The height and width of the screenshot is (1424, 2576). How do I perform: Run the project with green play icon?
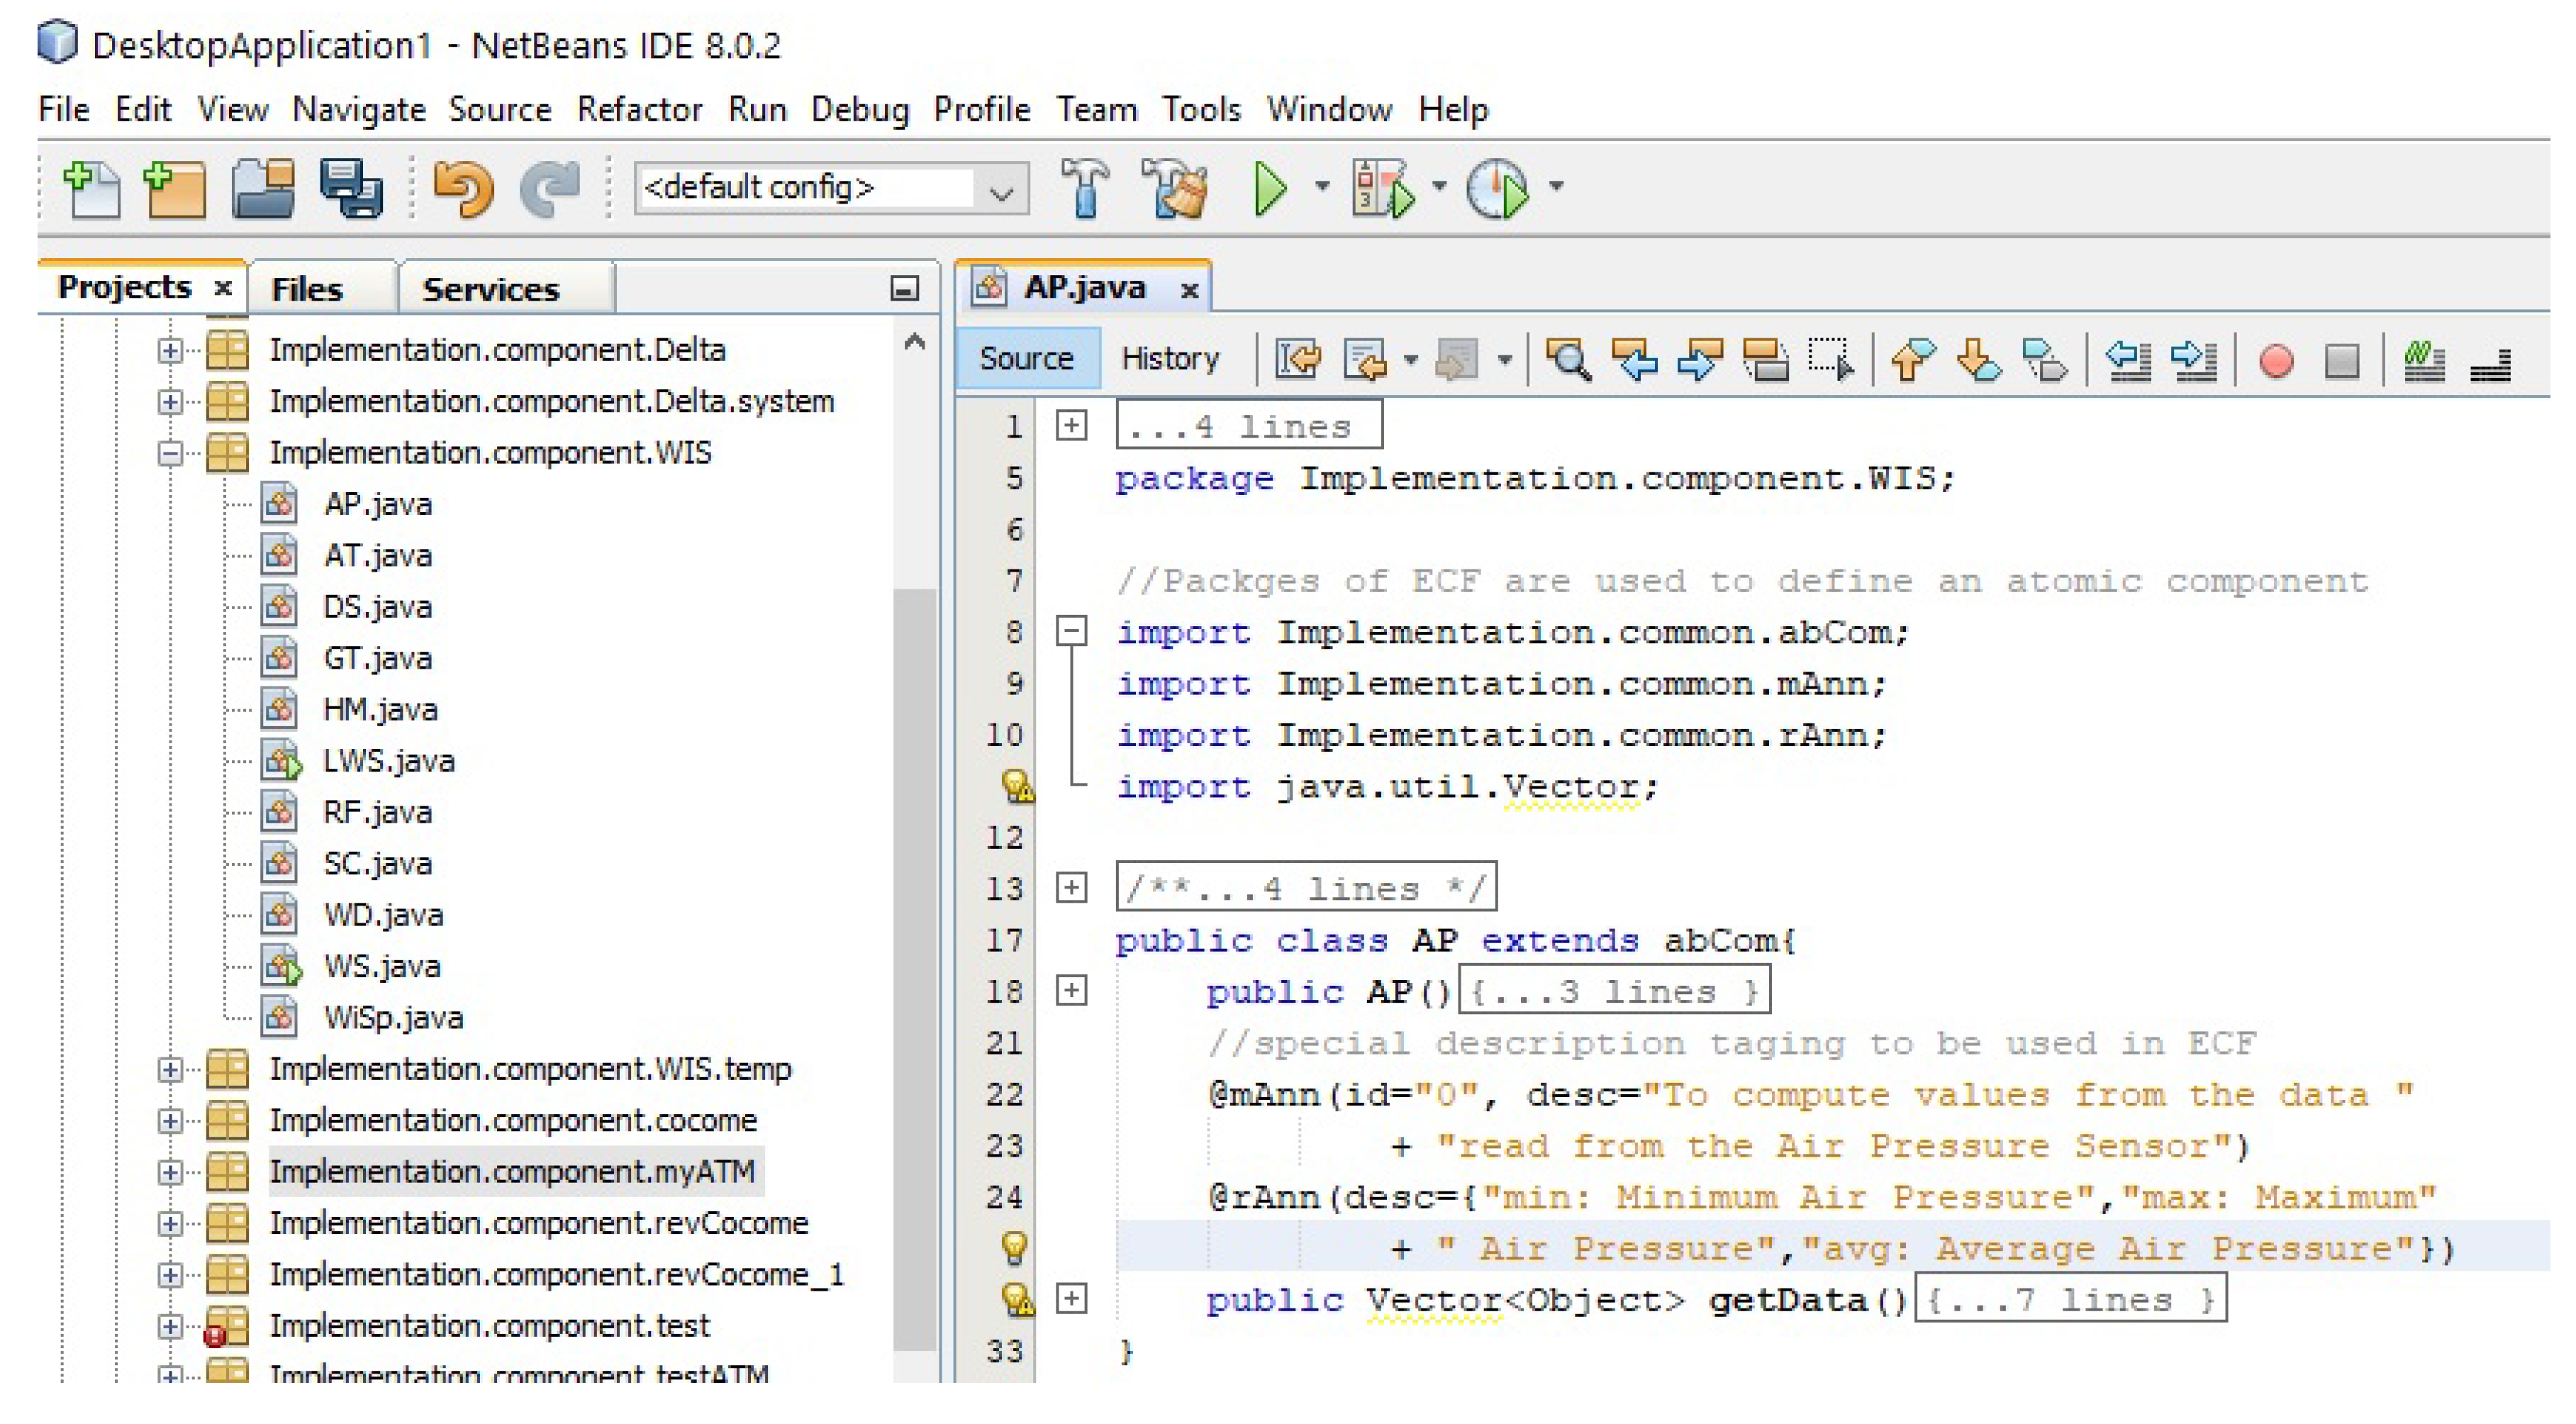point(1270,188)
